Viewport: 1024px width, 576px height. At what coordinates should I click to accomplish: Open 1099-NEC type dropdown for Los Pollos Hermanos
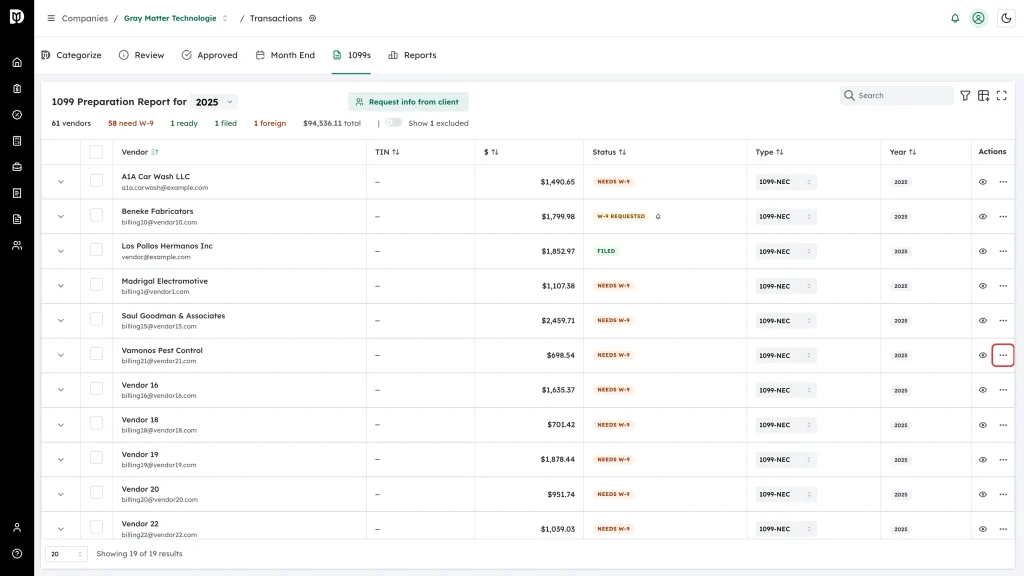[786, 251]
